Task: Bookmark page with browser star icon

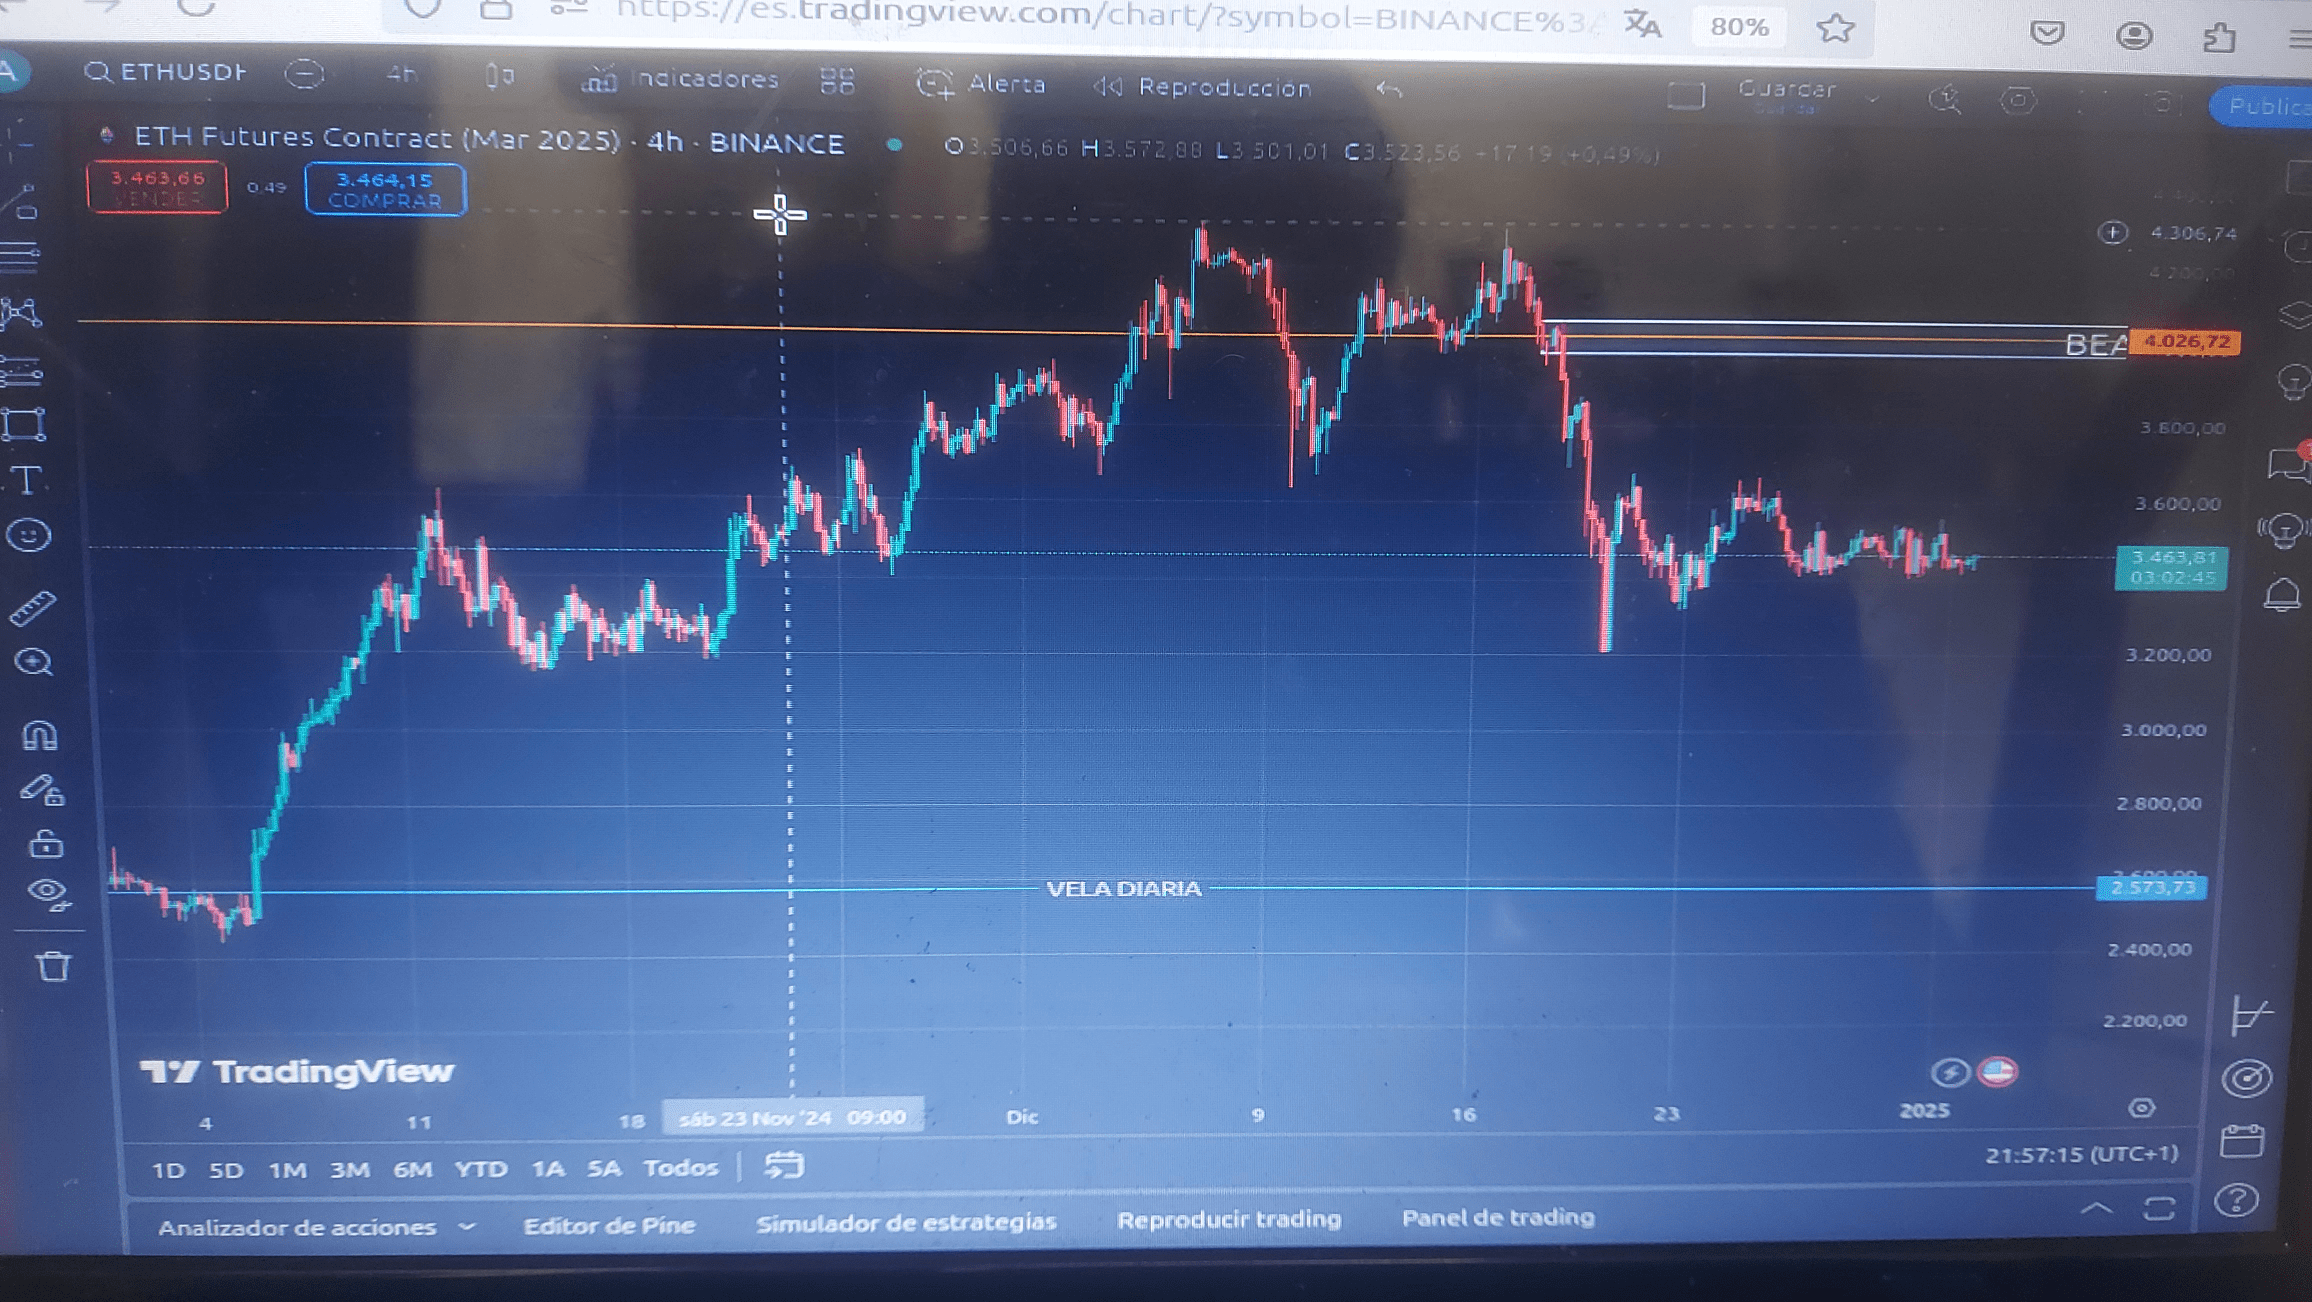Action: click(x=1835, y=28)
